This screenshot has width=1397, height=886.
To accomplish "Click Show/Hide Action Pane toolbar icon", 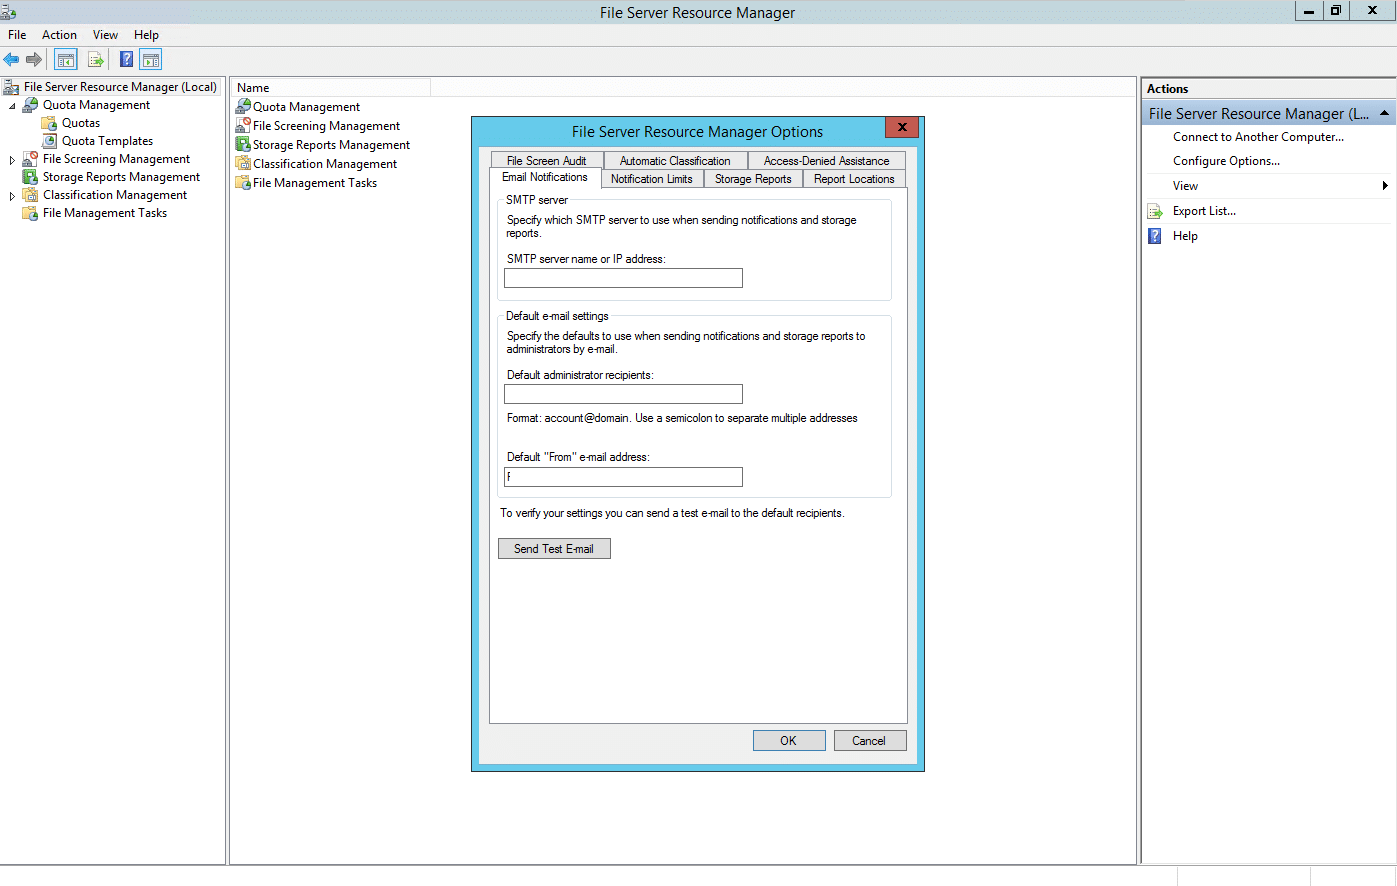I will click(151, 60).
